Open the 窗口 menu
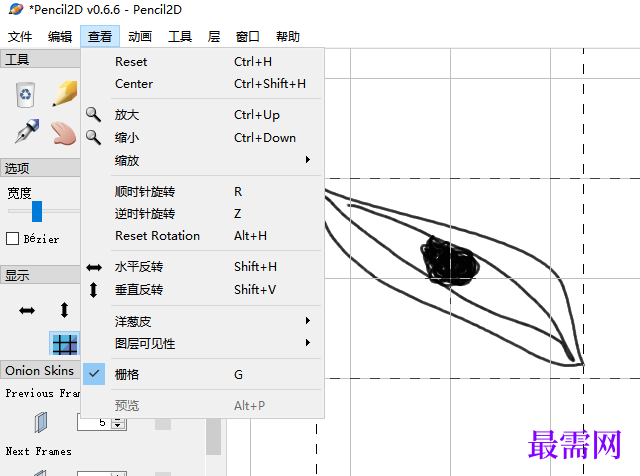The width and height of the screenshot is (640, 476). (248, 36)
